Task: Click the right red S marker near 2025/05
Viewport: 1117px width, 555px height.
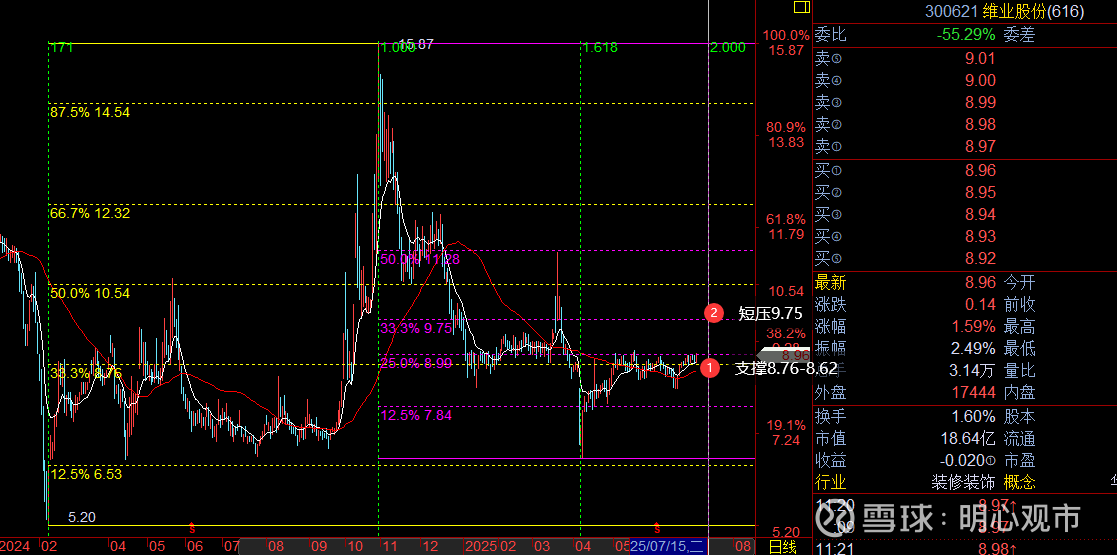Action: (657, 528)
